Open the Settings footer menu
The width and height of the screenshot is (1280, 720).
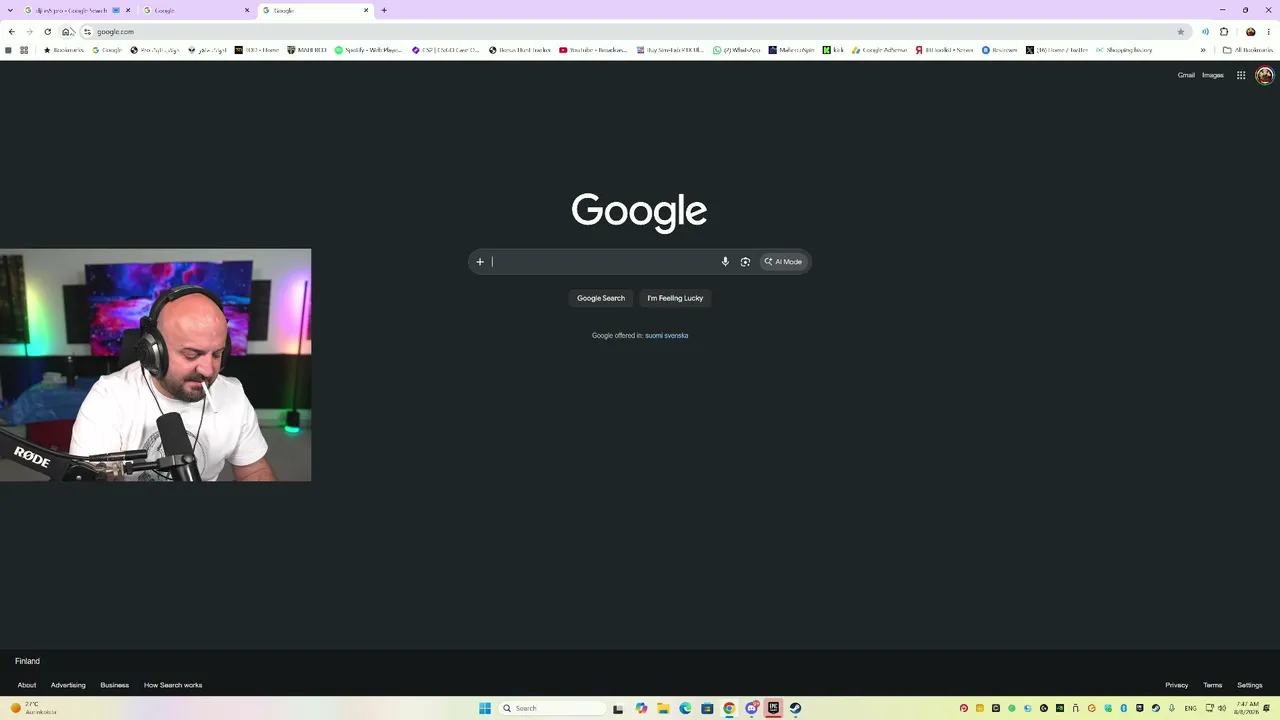pos(1250,685)
